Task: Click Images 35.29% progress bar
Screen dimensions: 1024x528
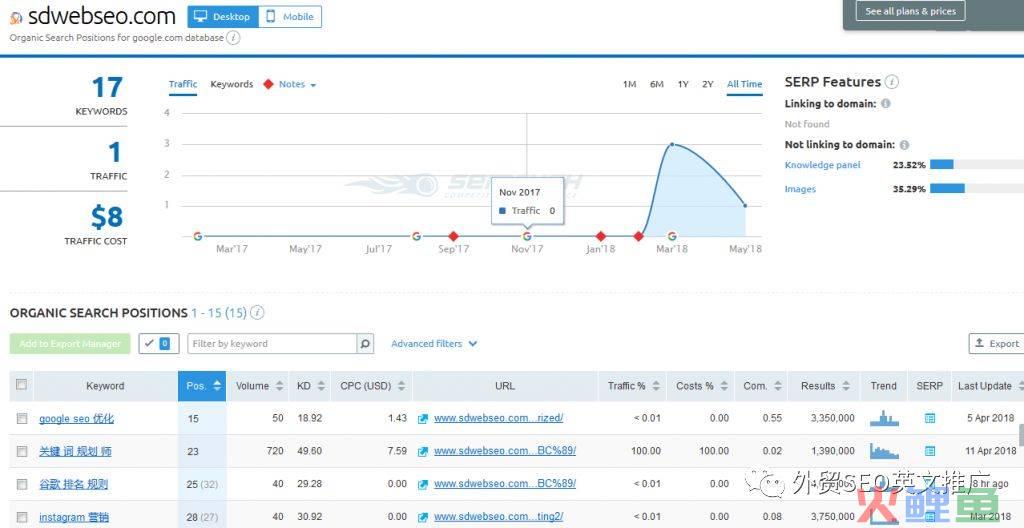Action: tap(976, 189)
